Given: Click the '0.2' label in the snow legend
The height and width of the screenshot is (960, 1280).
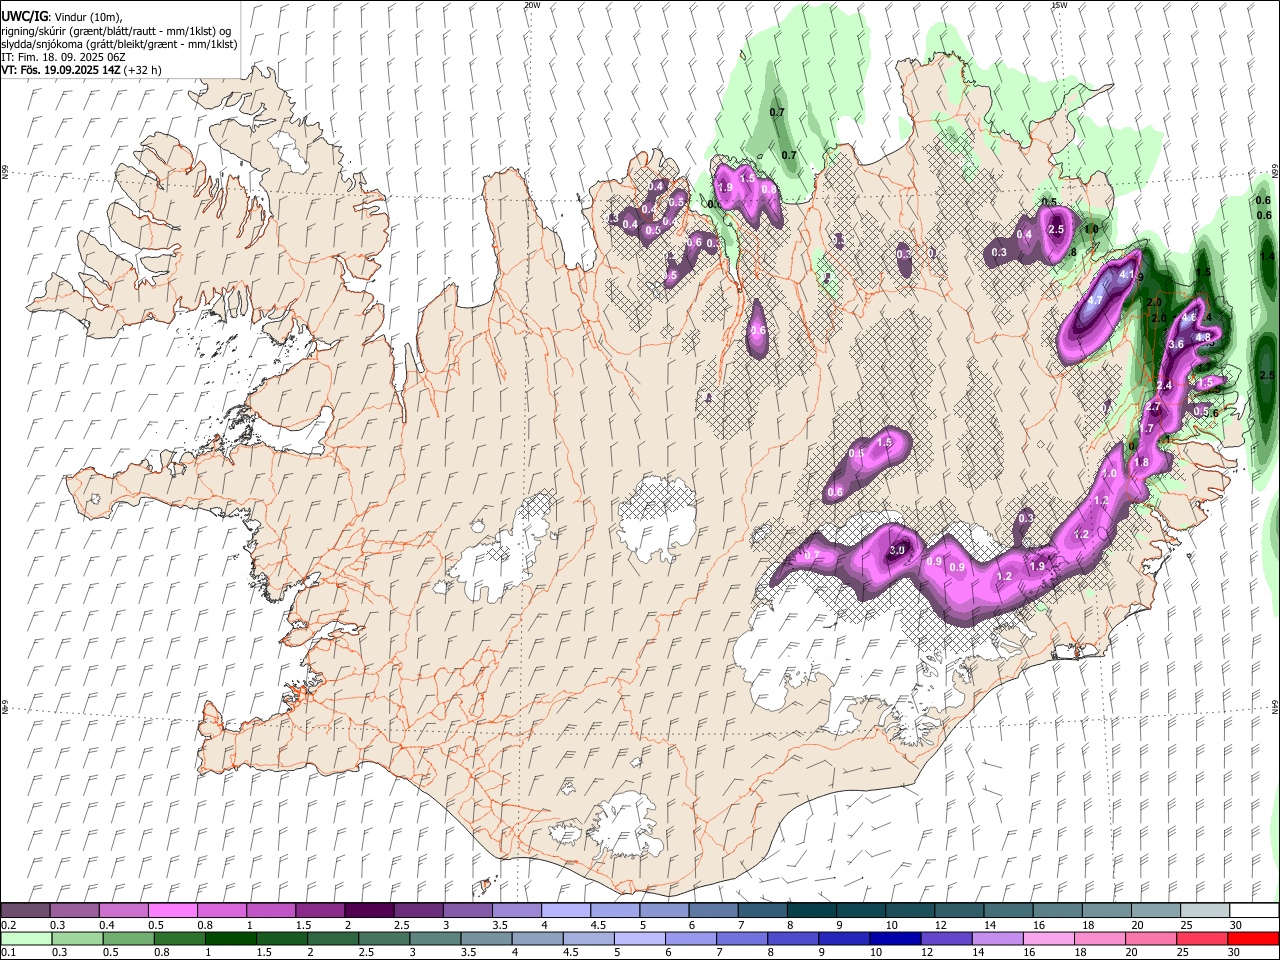Looking at the screenshot, I should [9, 925].
